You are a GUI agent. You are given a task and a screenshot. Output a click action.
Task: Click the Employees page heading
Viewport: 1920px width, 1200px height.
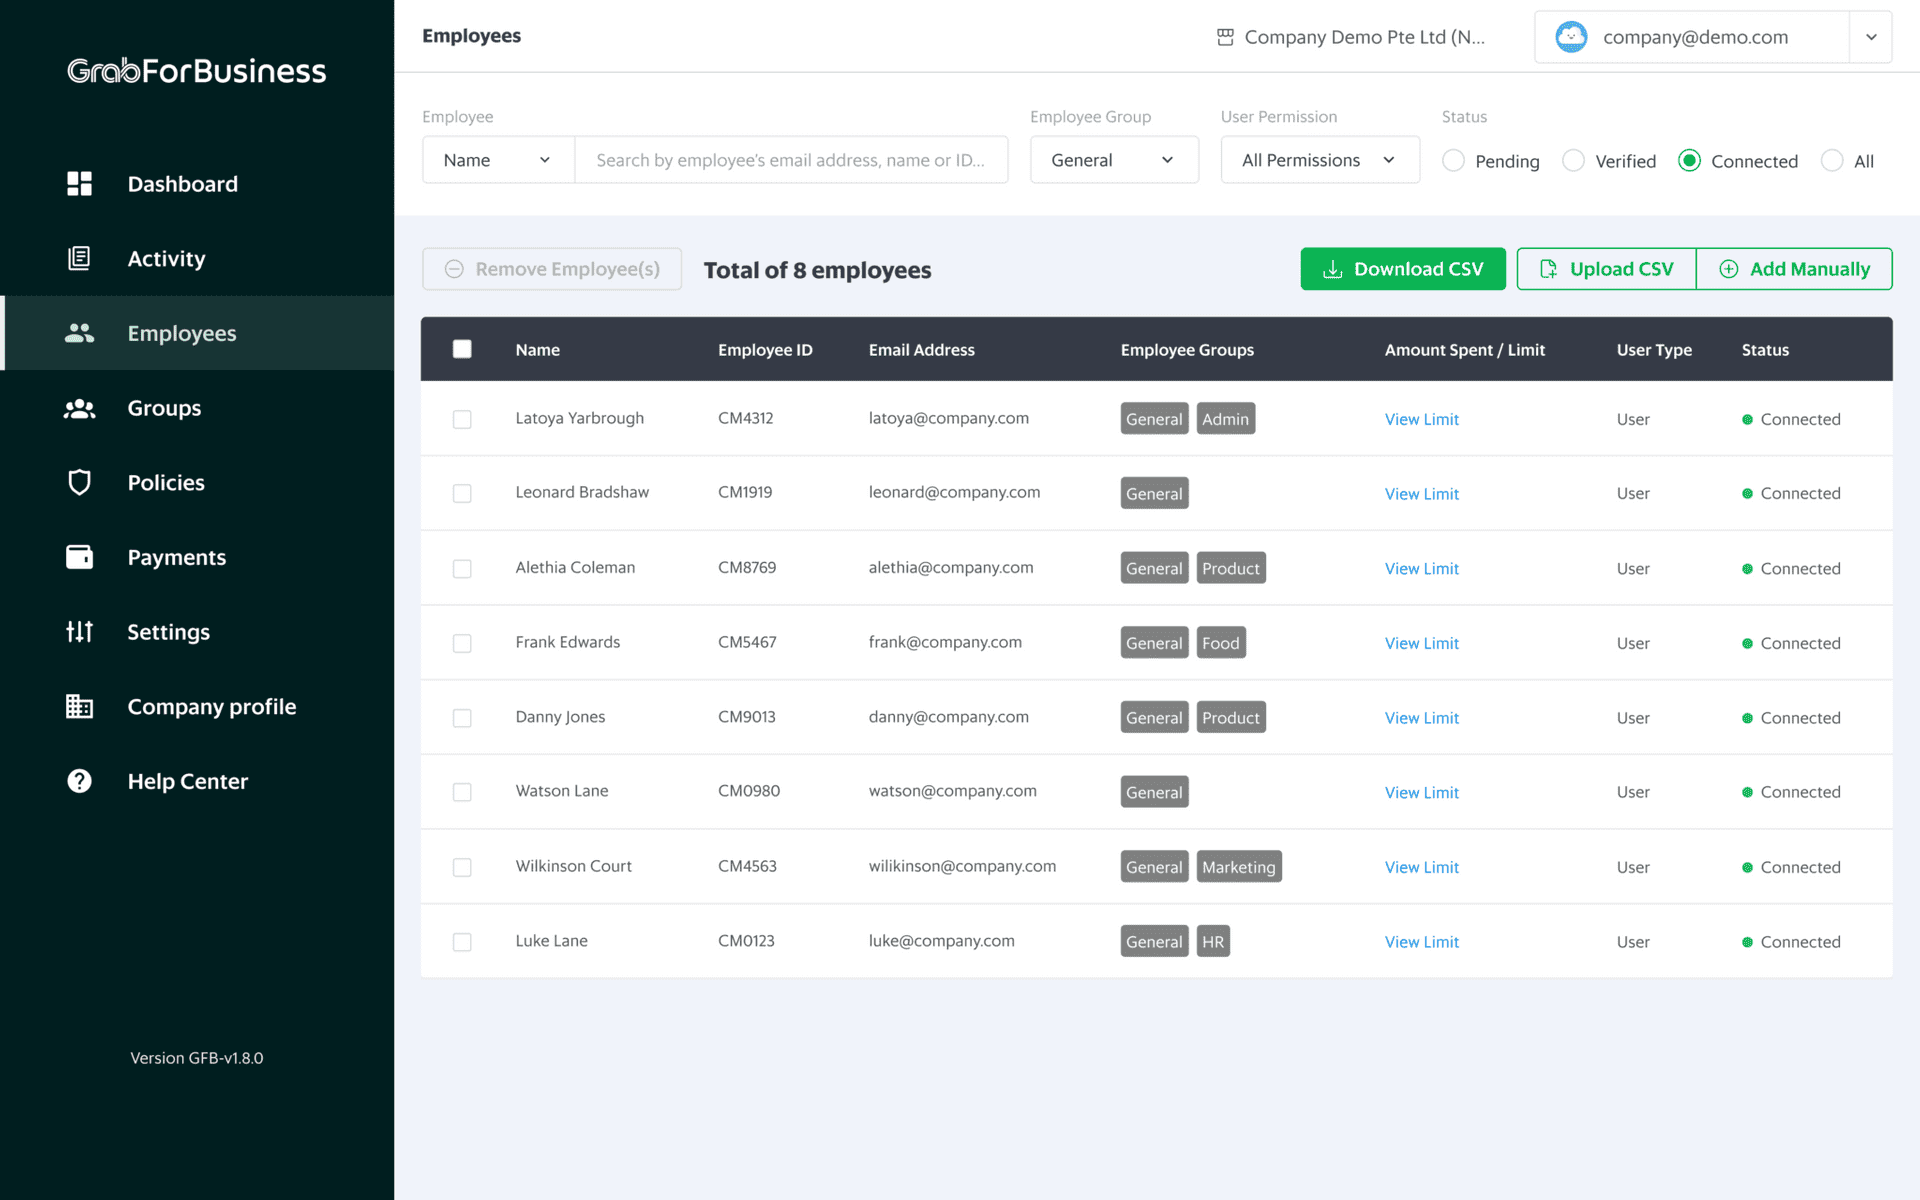point(471,35)
